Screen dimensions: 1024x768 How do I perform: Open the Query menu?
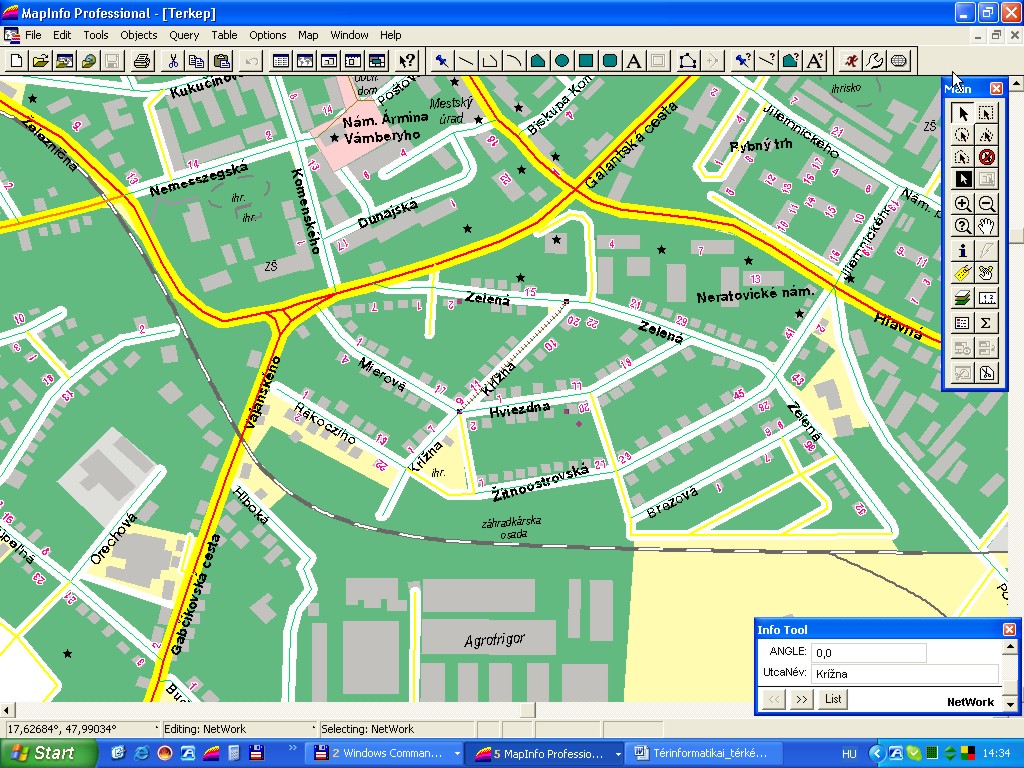[x=184, y=35]
